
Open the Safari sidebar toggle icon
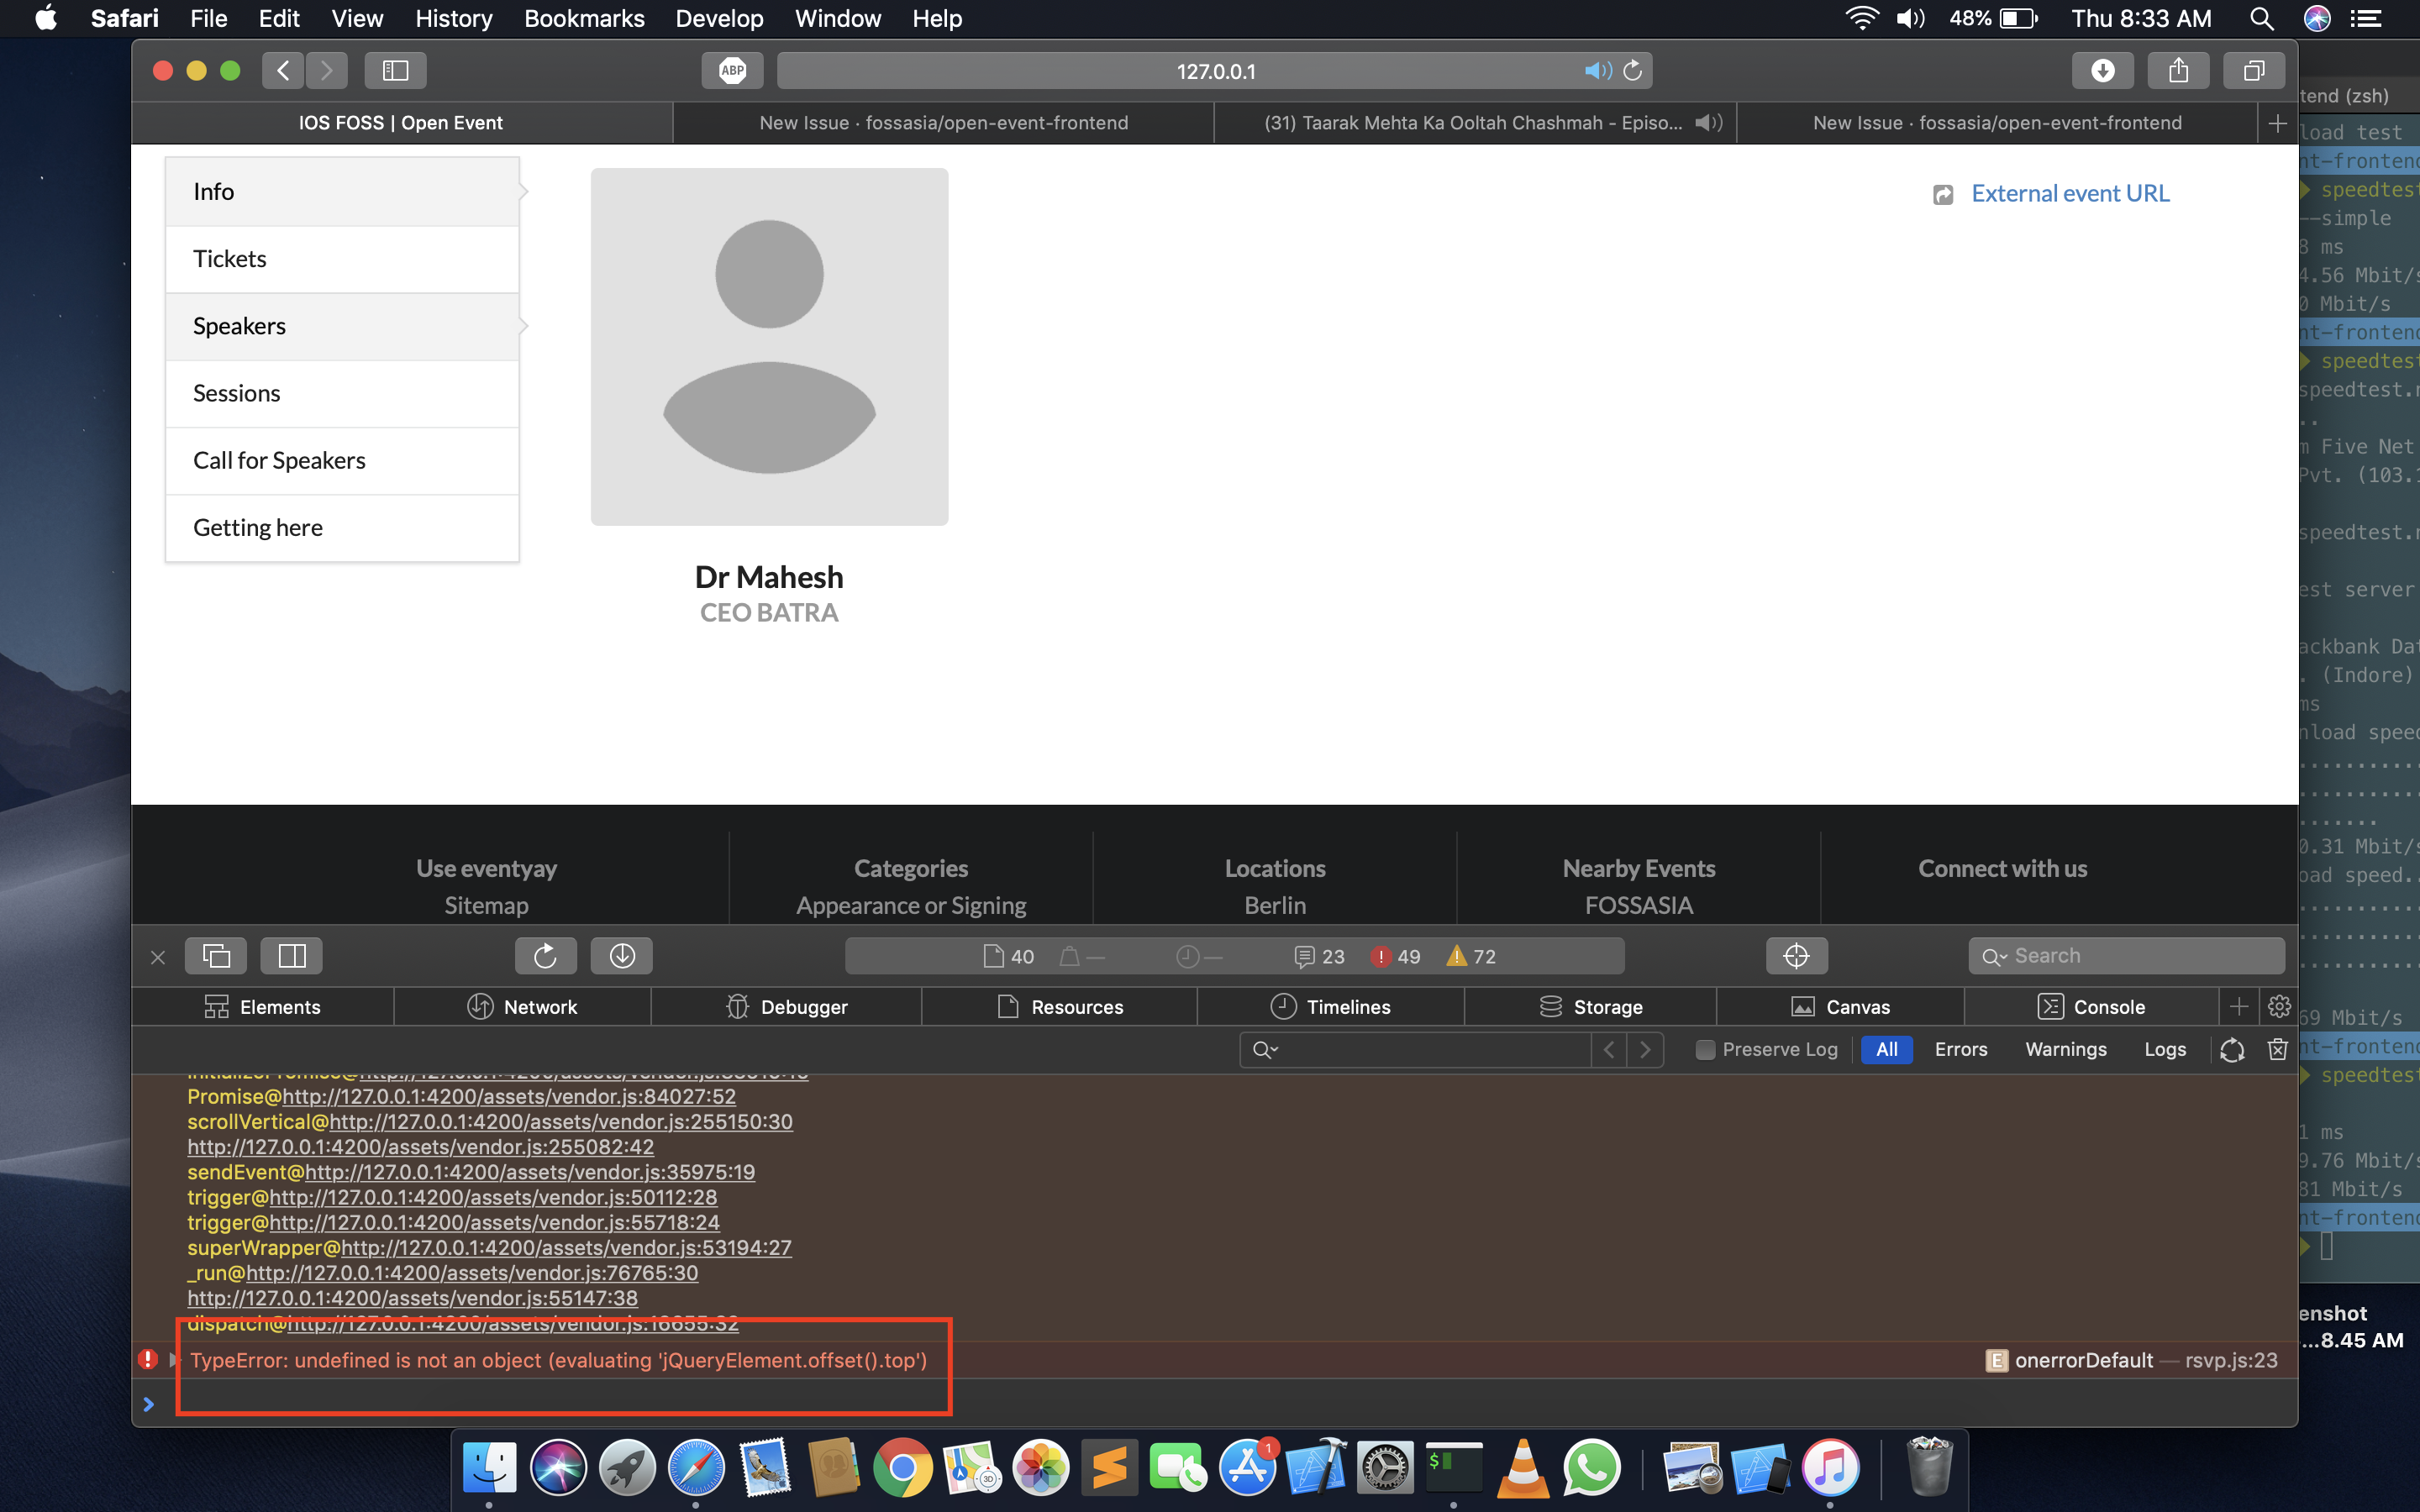[x=397, y=70]
